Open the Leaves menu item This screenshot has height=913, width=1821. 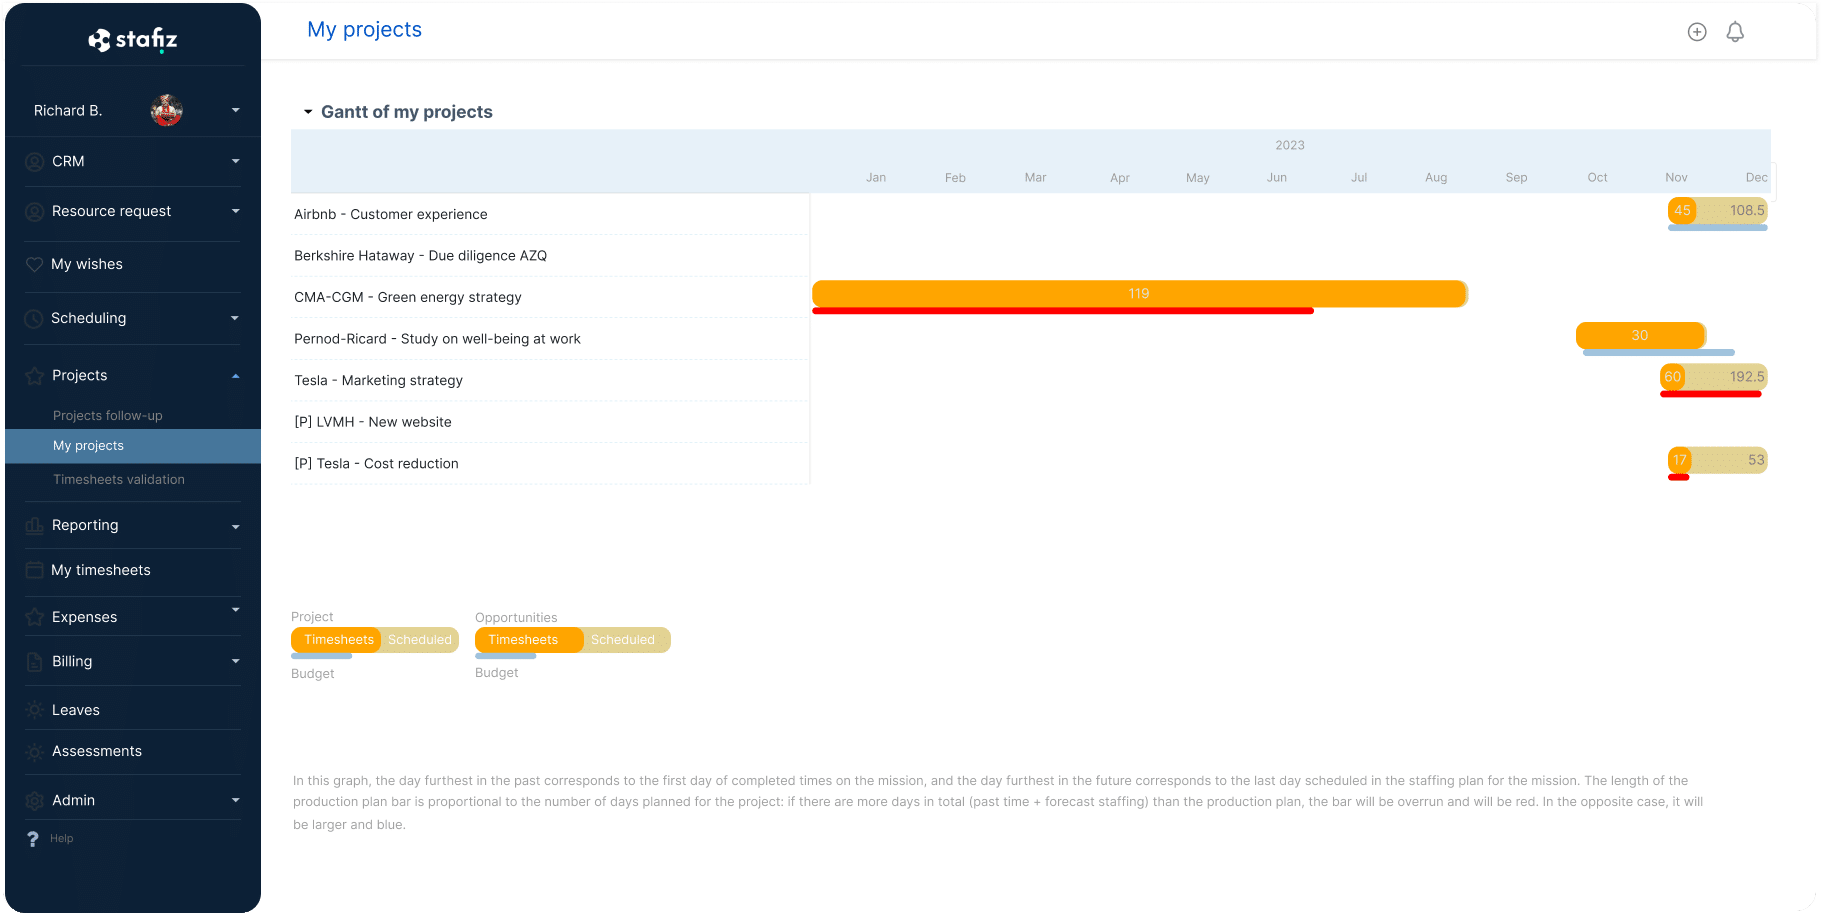(x=76, y=710)
